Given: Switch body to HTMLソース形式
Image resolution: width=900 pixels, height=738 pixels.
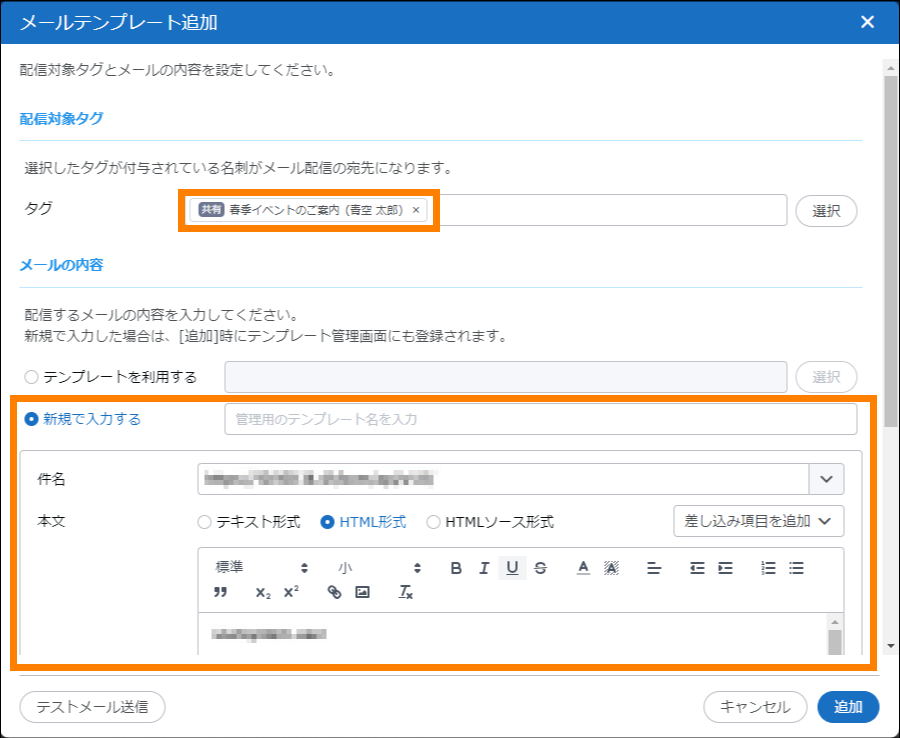Looking at the screenshot, I should pyautogui.click(x=434, y=521).
